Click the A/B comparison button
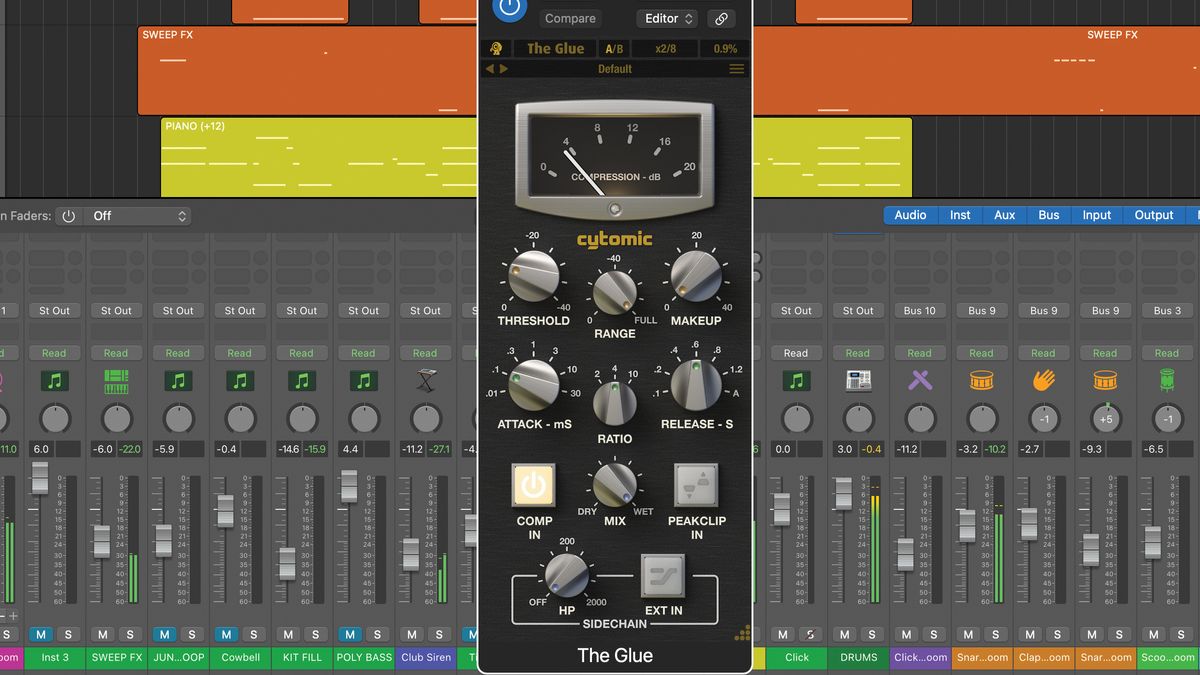The height and width of the screenshot is (675, 1200). [x=613, y=48]
